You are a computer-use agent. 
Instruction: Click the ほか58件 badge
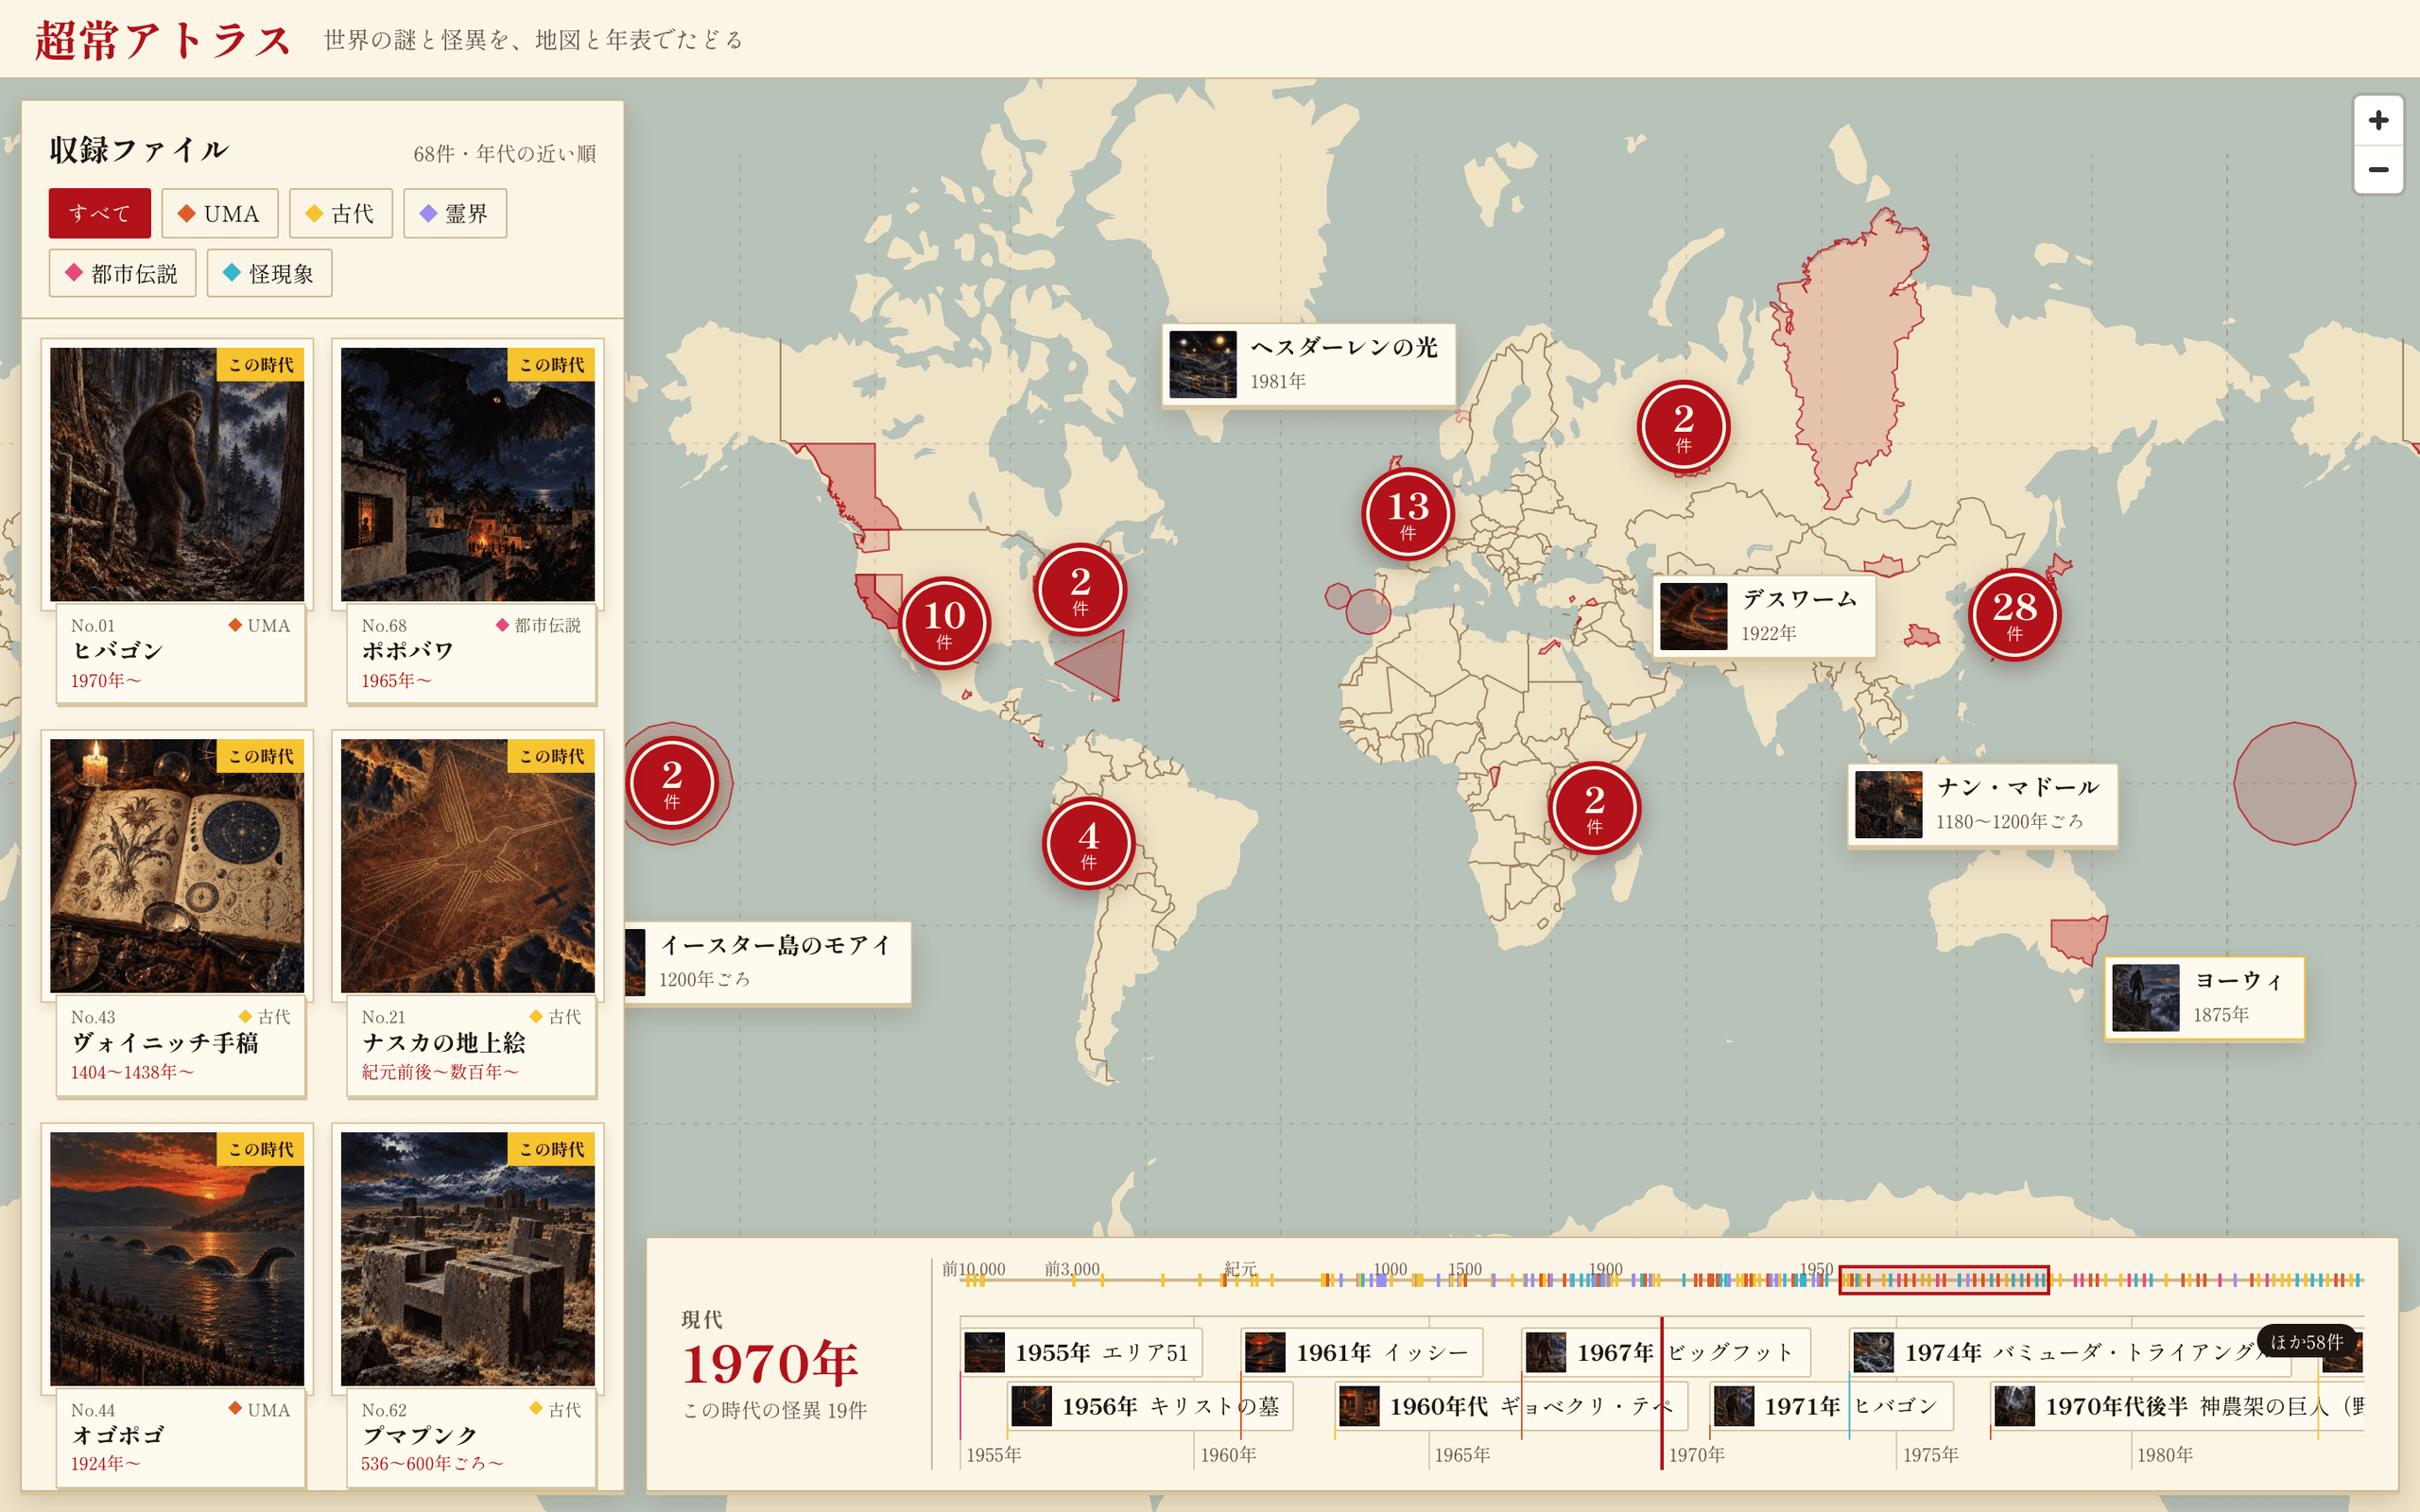pos(2306,1342)
